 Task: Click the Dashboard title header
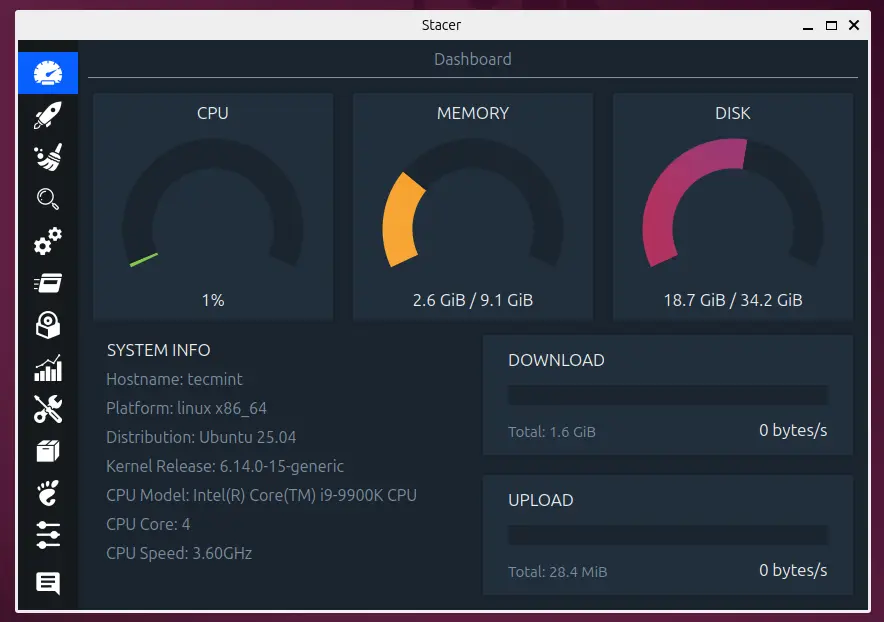472,59
